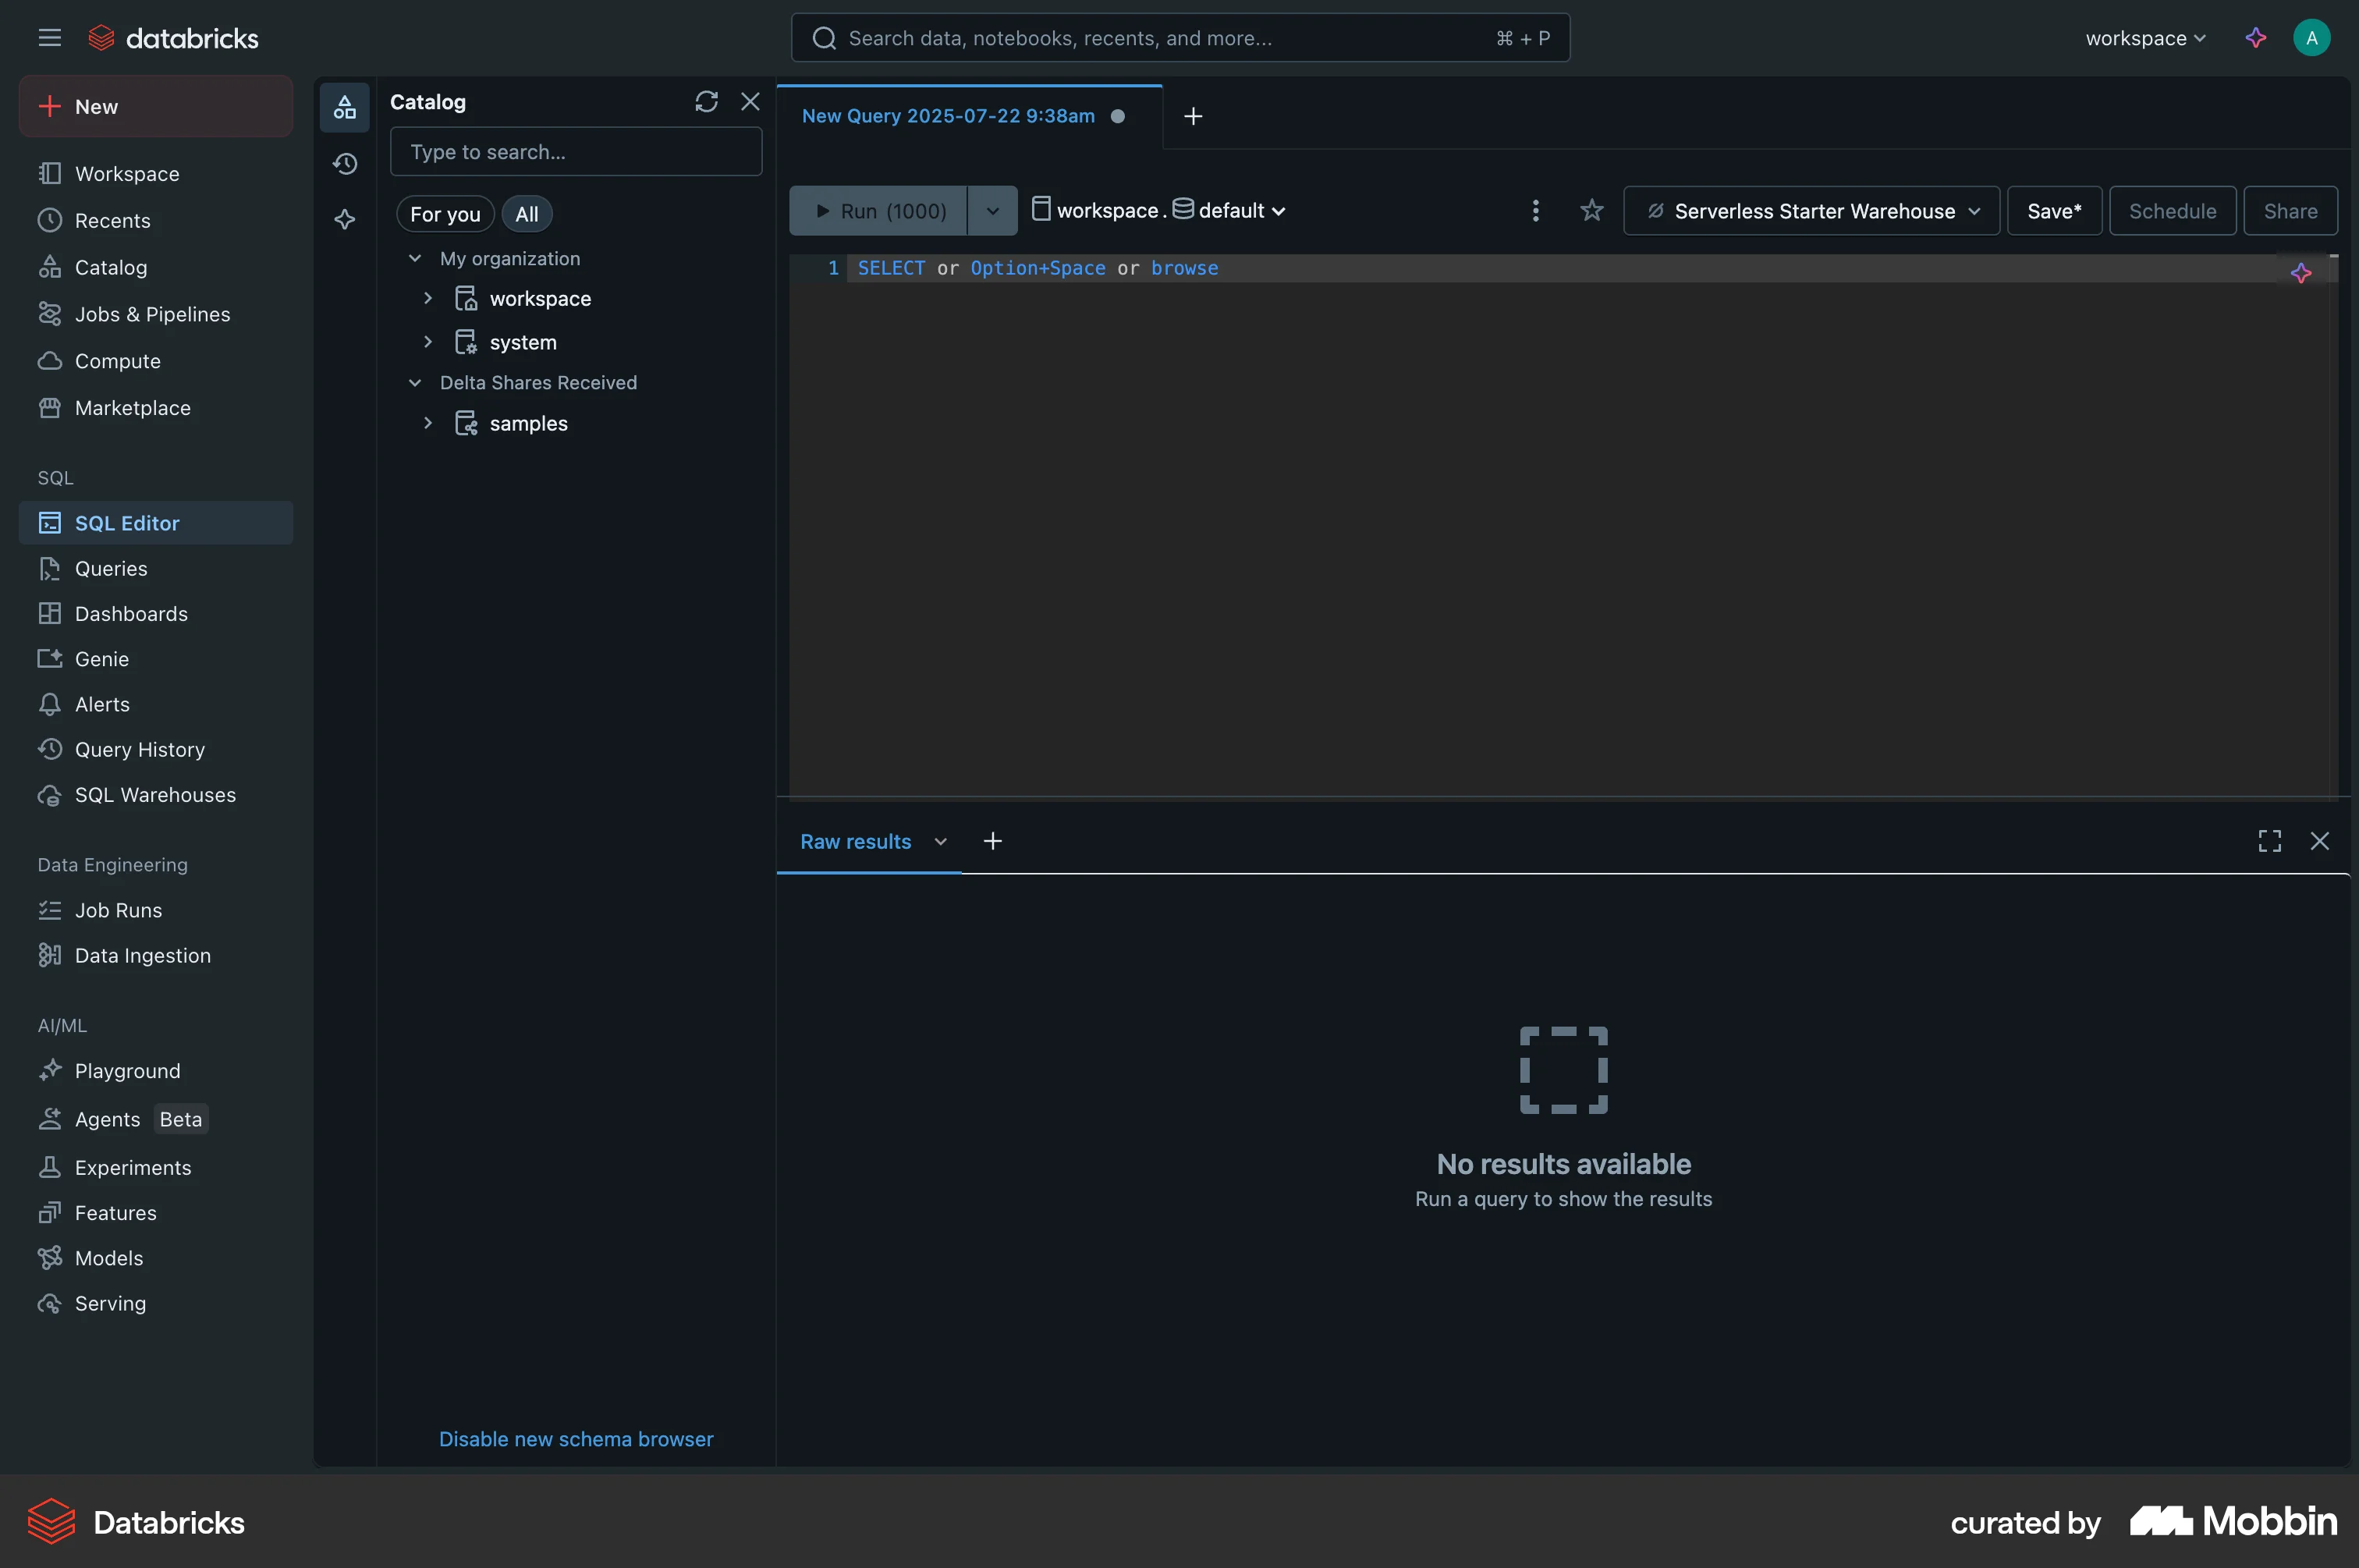Open SQL Warehouses in the sidebar
Screen dimensions: 2359x1568
pyautogui.click(x=156, y=795)
